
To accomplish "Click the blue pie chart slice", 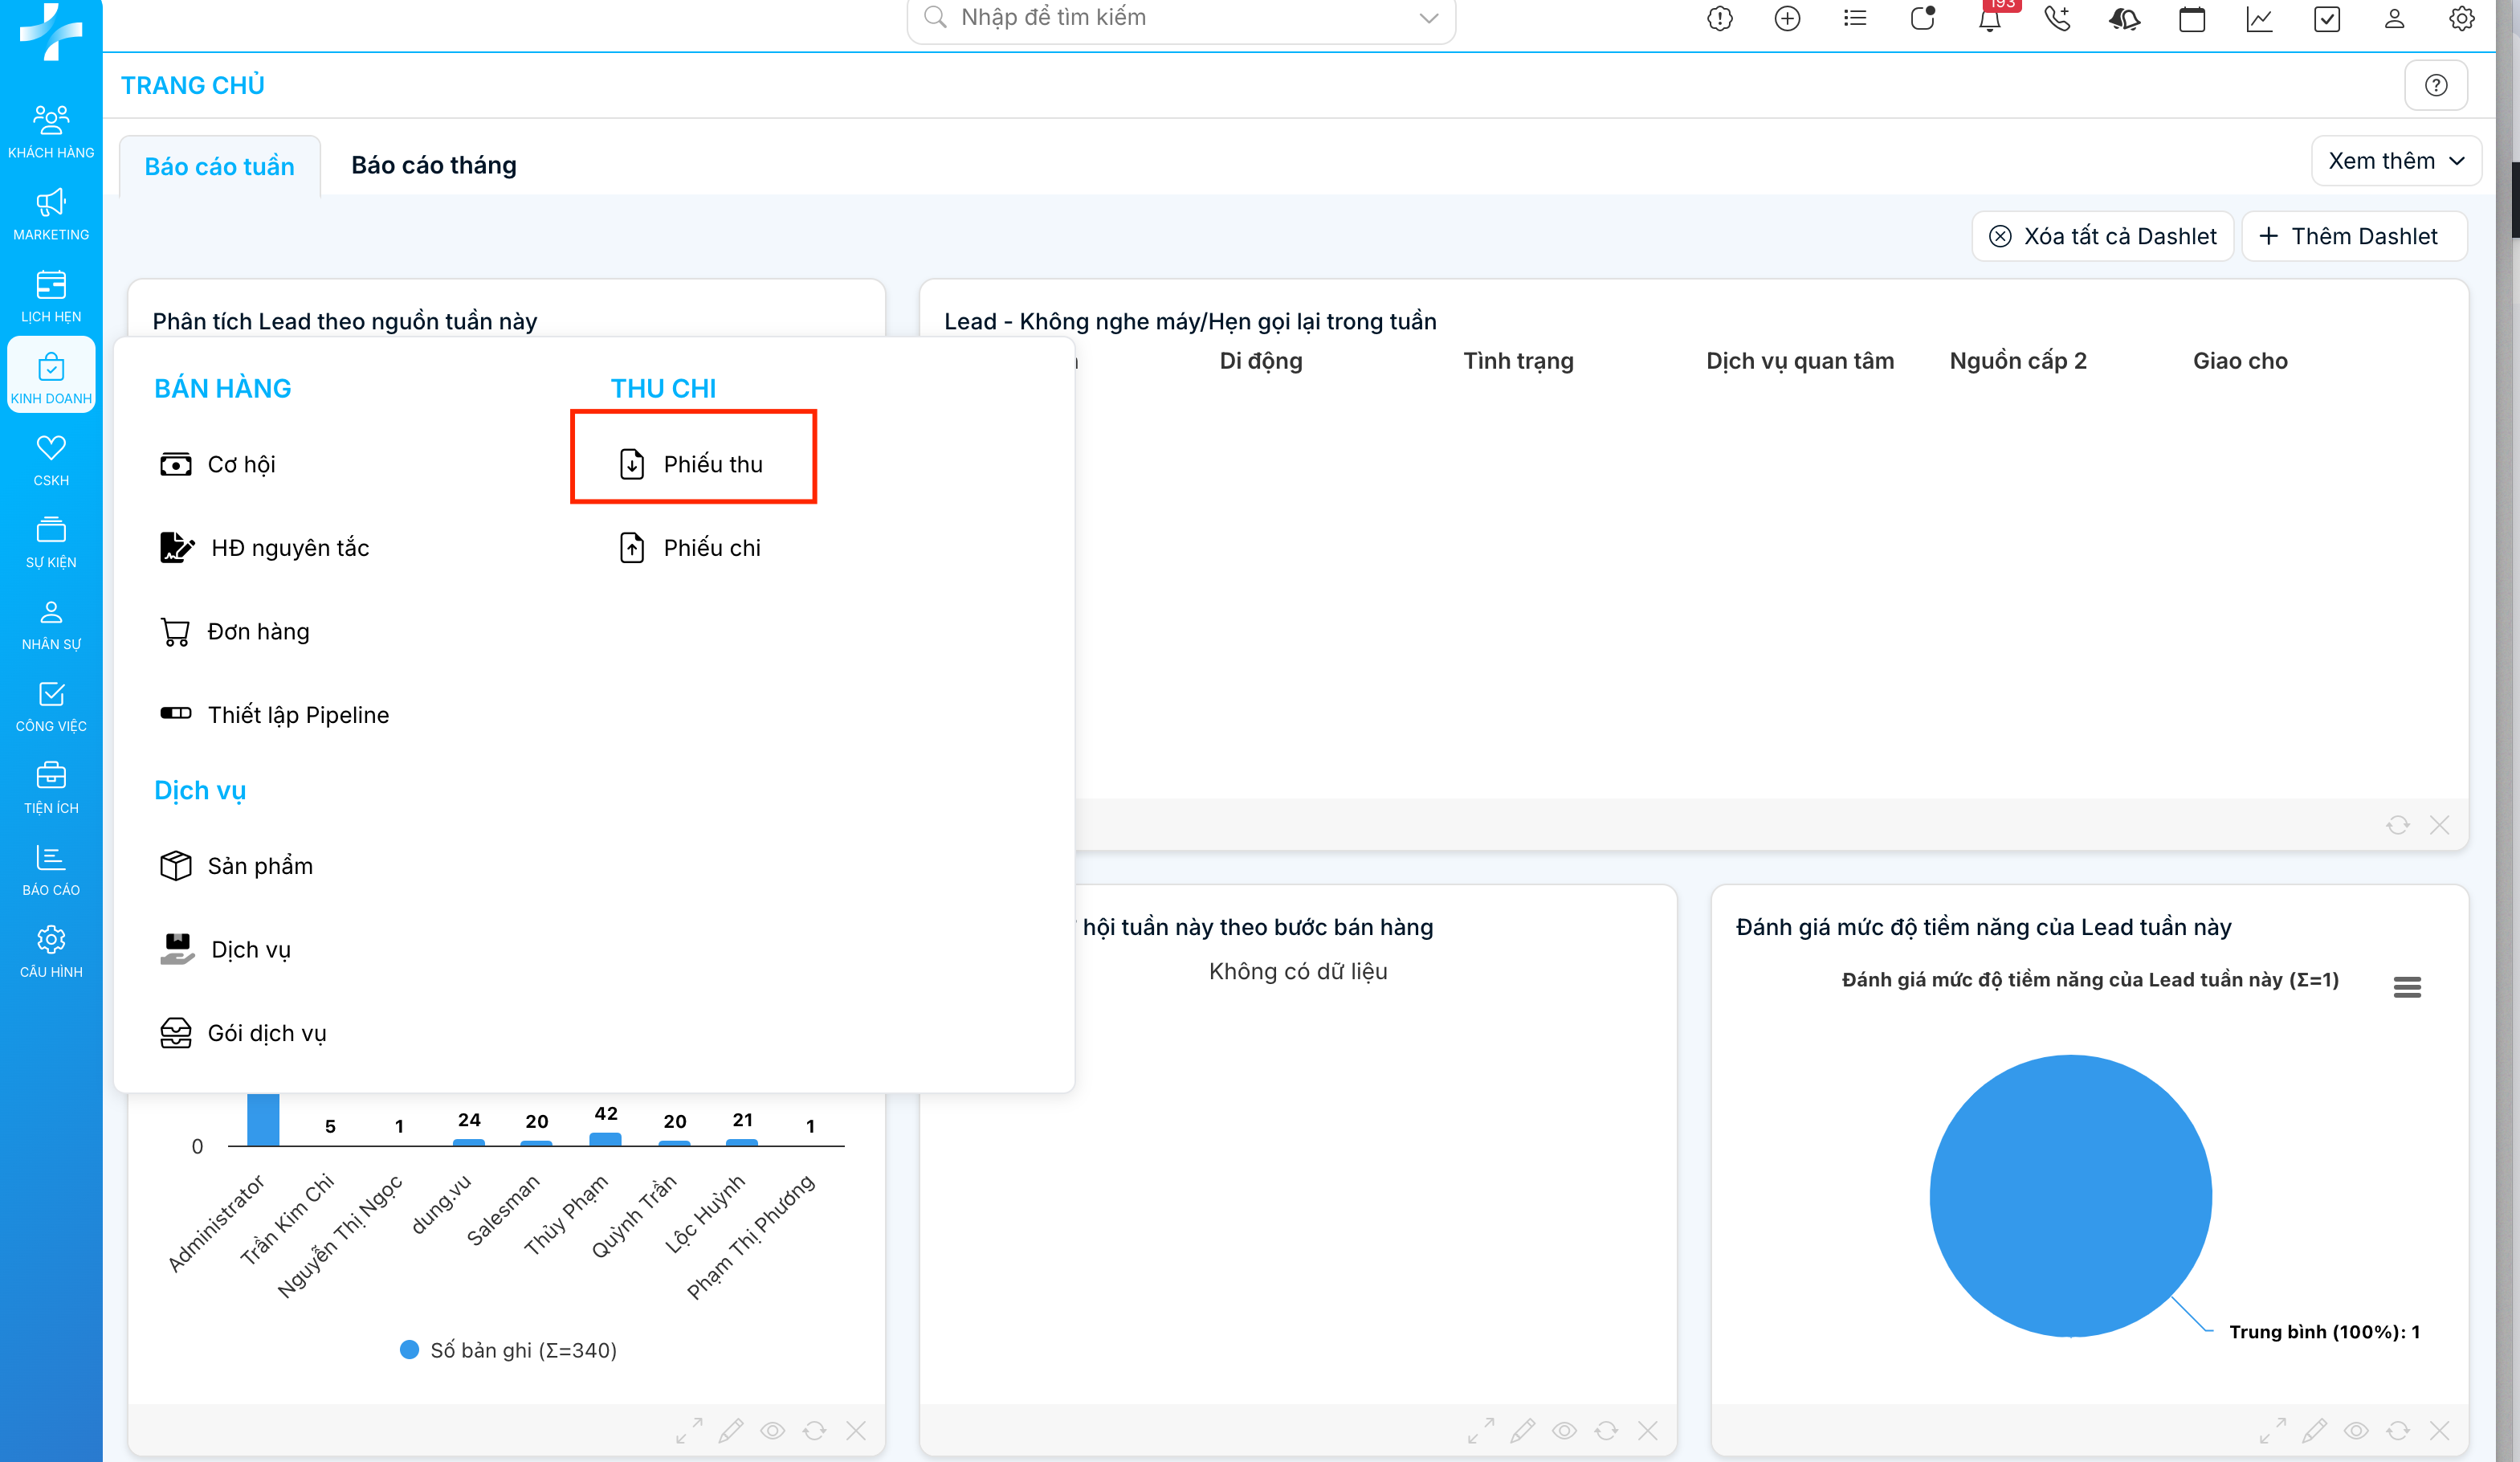I will [2070, 1195].
